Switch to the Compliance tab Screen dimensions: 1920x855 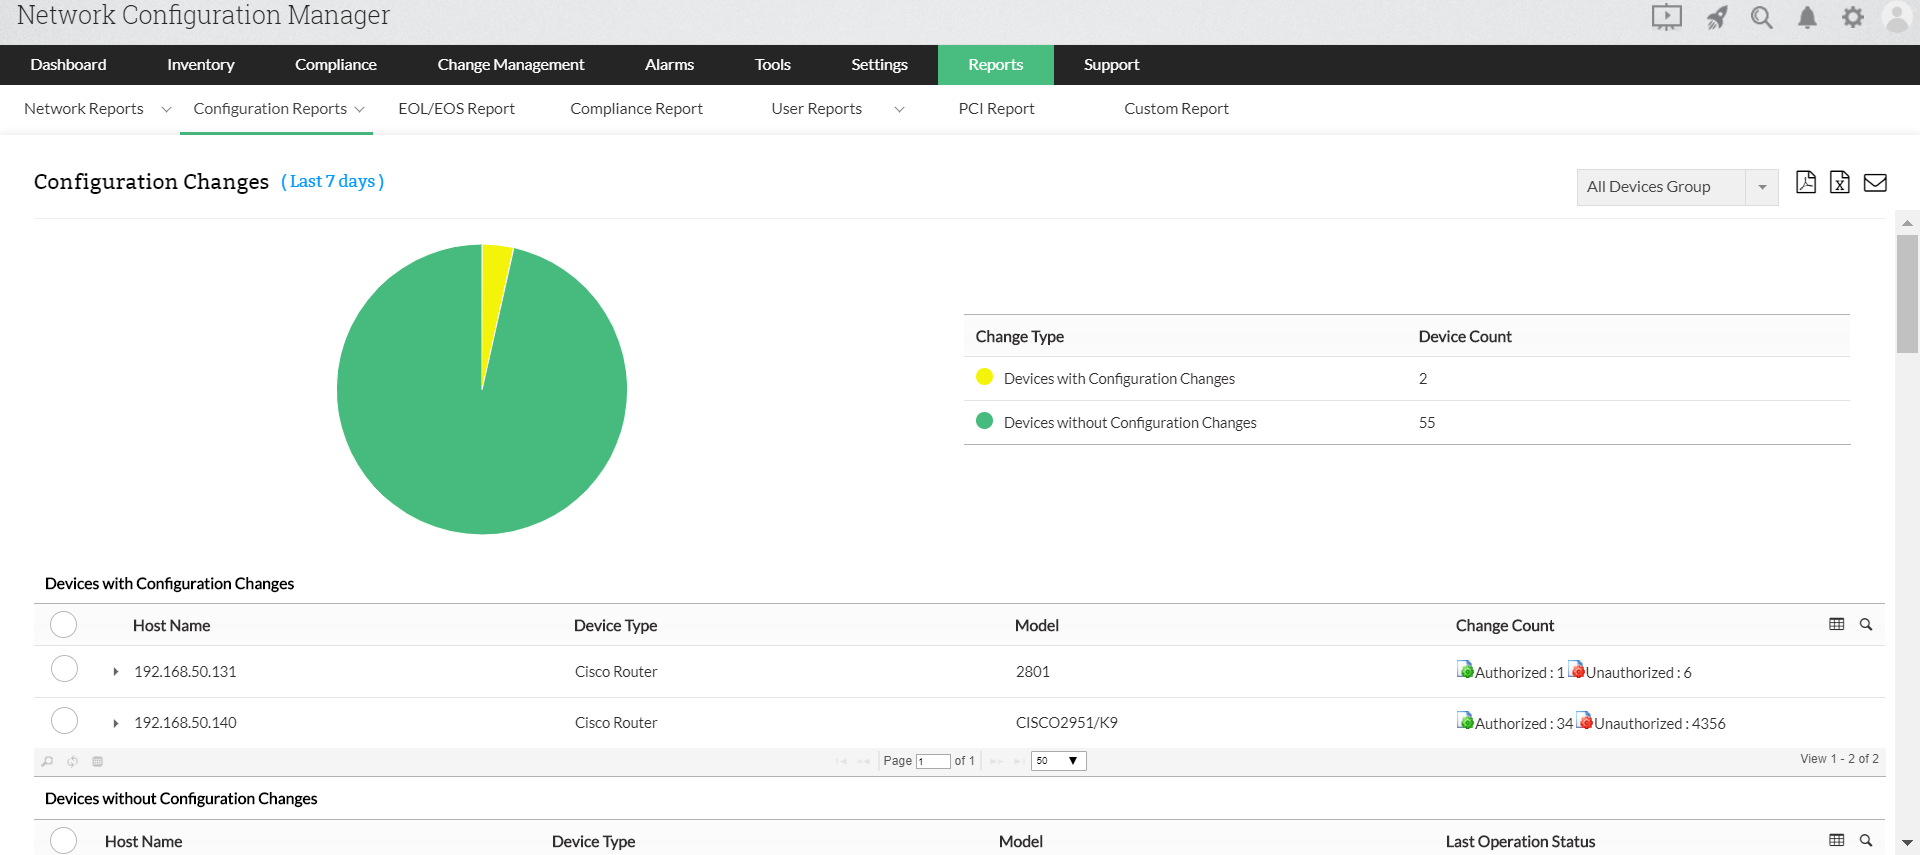335,65
